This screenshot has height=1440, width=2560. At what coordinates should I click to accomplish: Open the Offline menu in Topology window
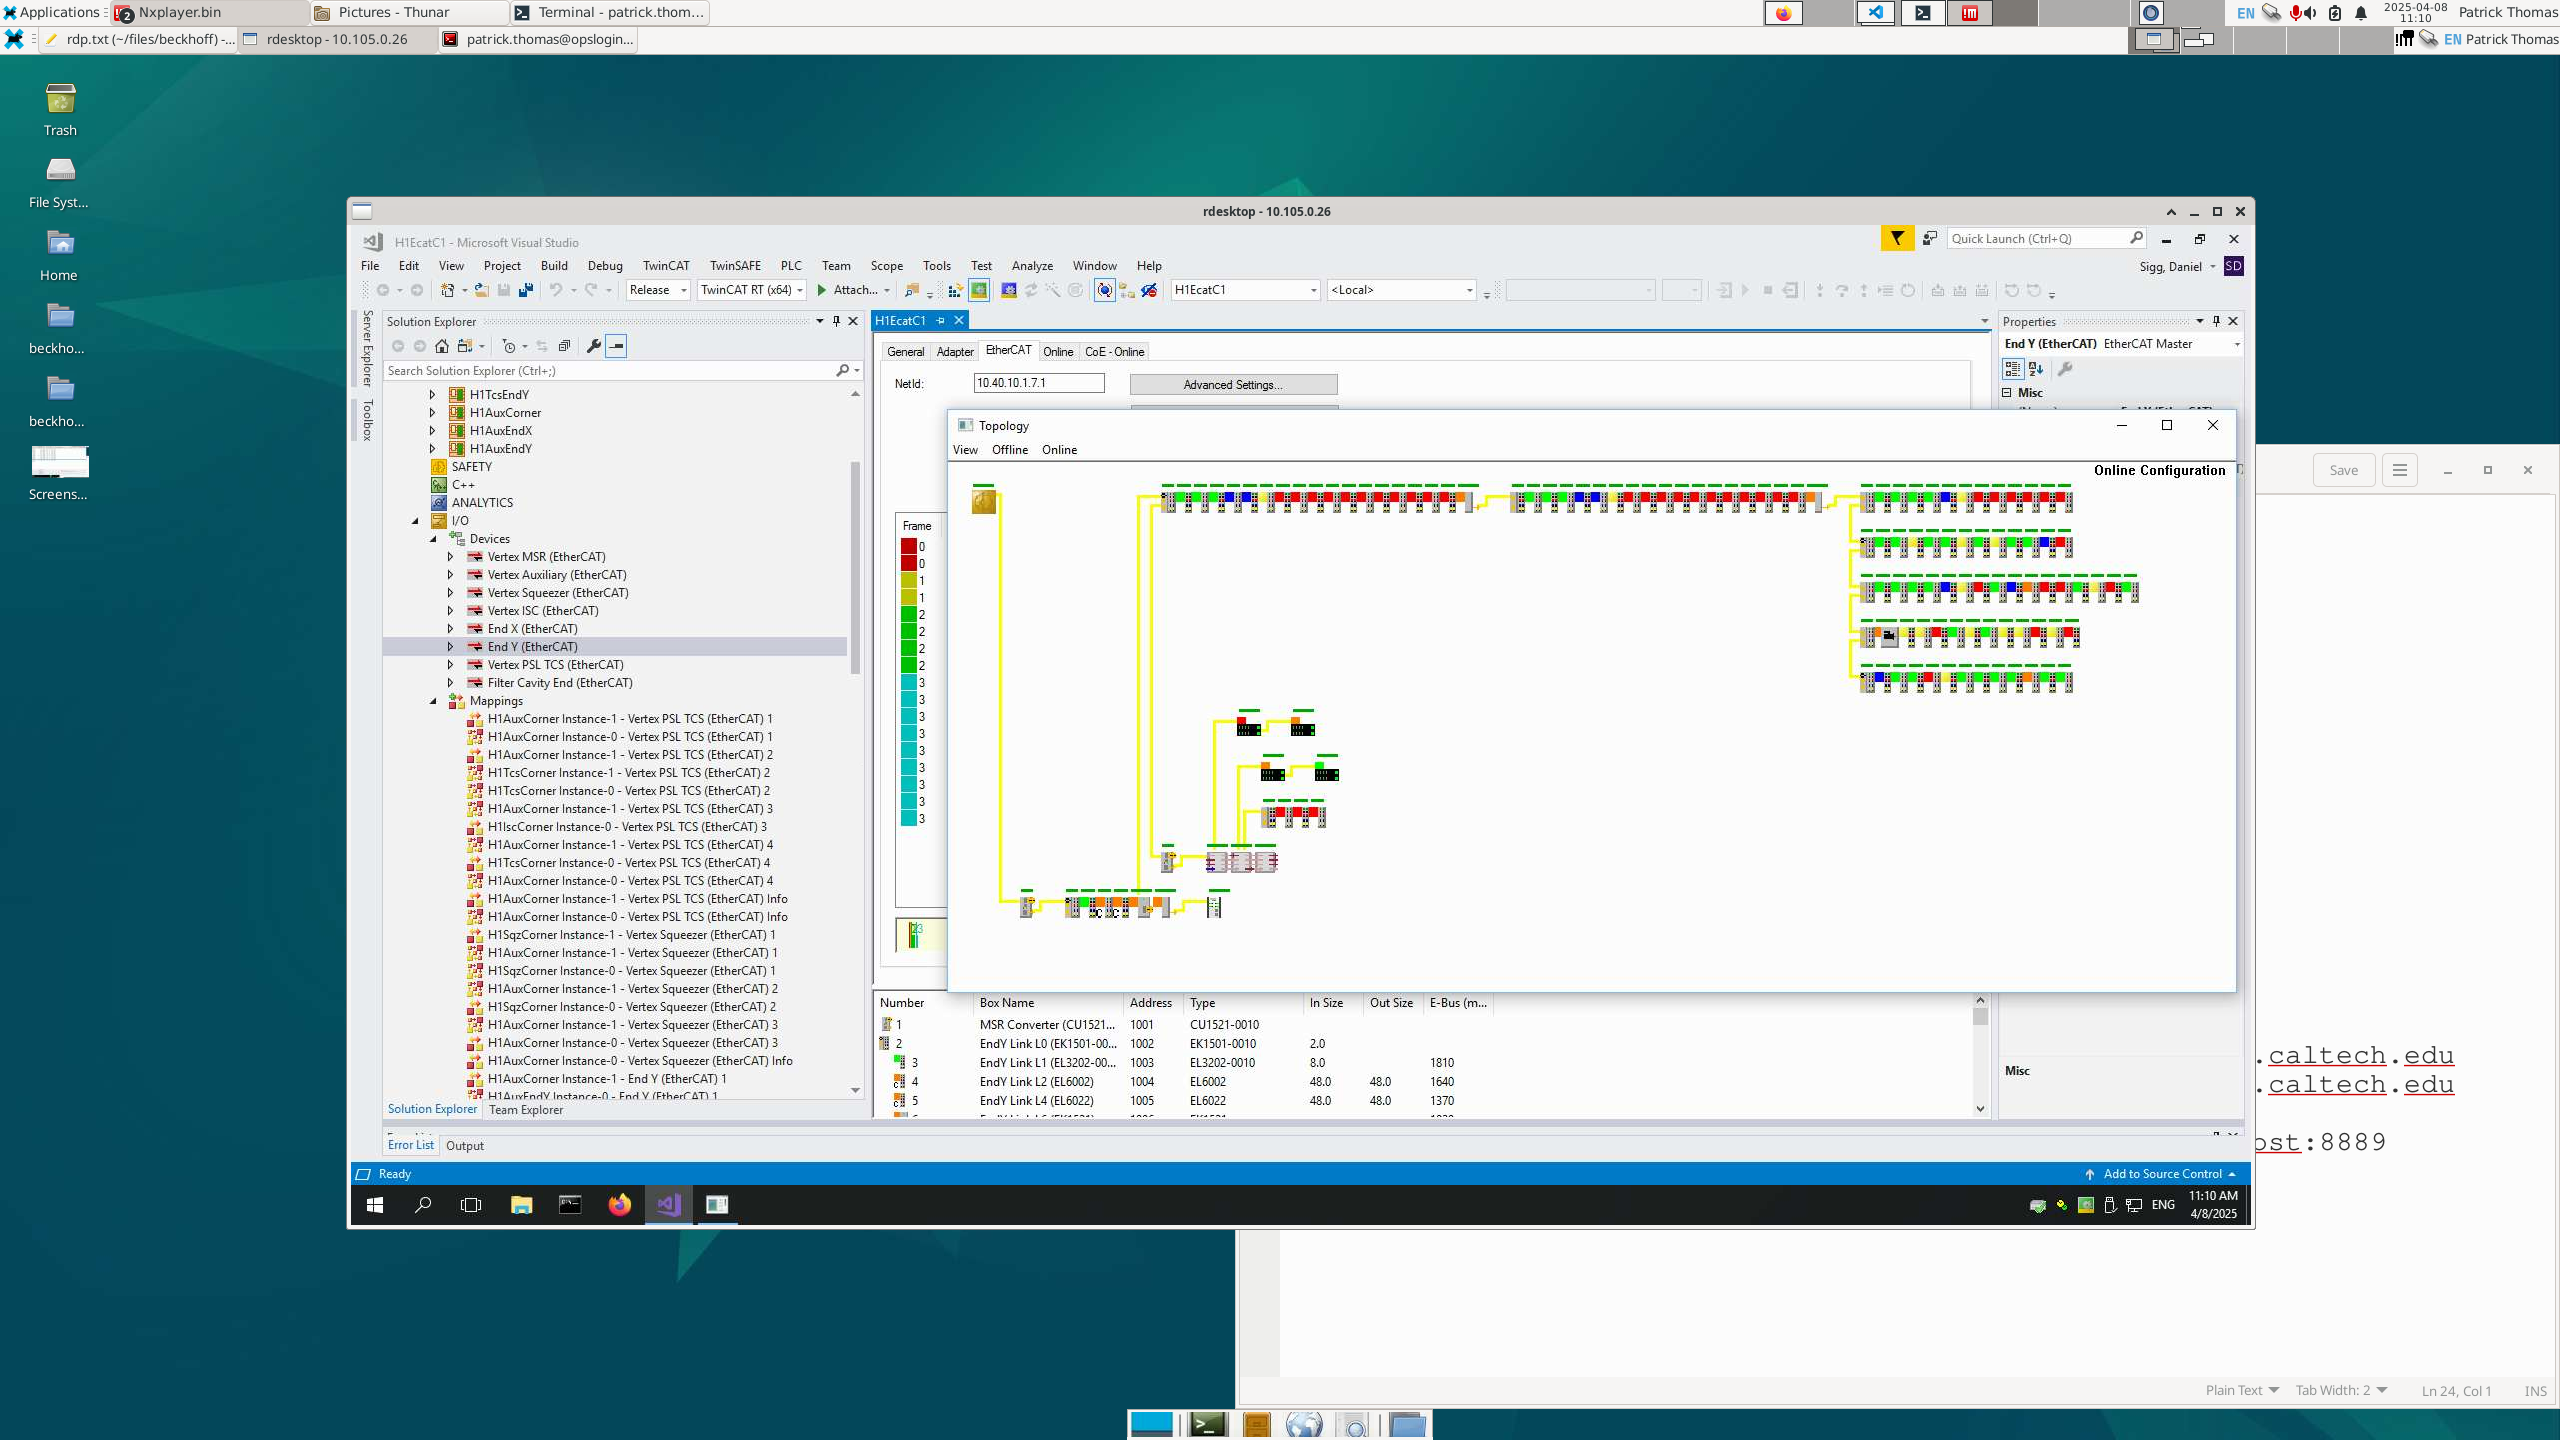pos(1009,450)
